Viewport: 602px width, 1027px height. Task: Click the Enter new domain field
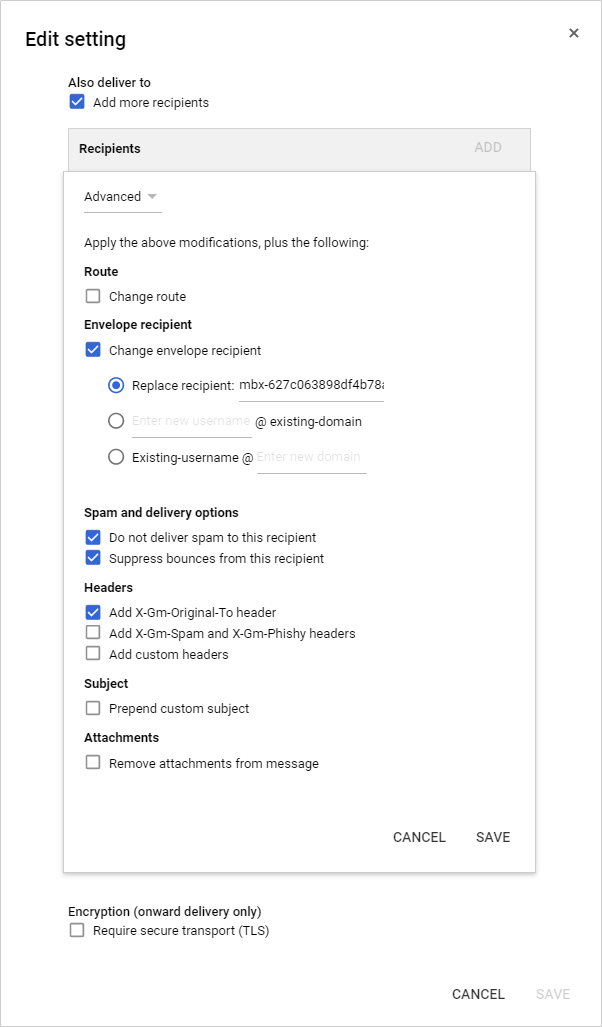[311, 458]
